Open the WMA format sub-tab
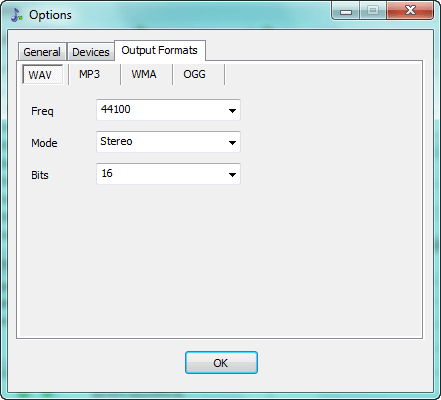Image resolution: width=441 pixels, height=400 pixels. coord(144,74)
